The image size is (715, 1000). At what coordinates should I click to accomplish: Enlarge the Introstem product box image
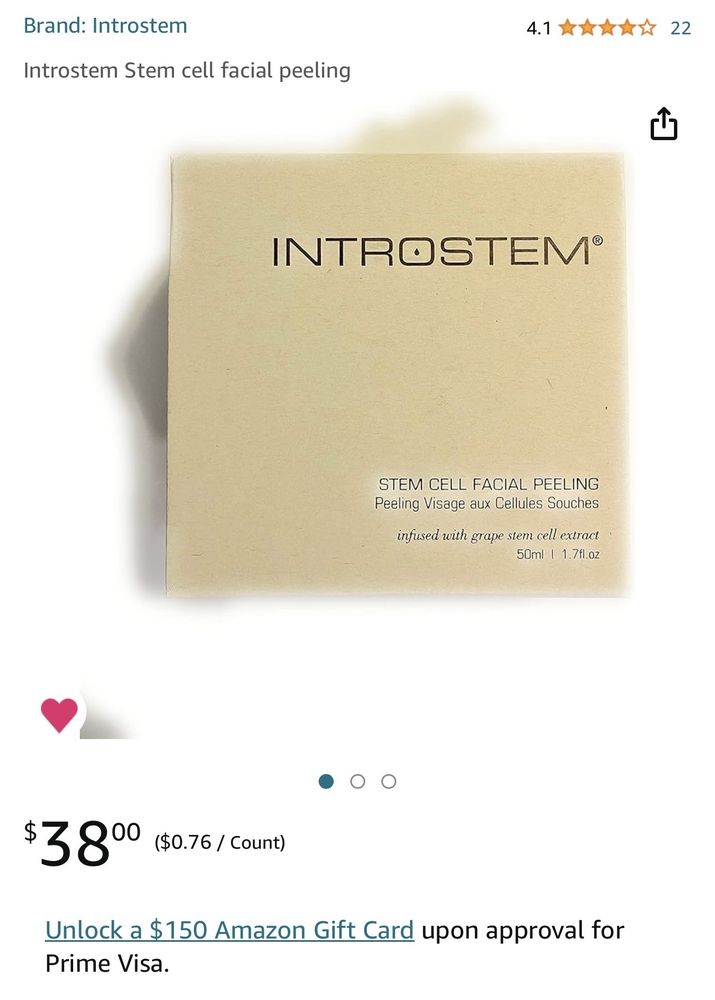397,375
